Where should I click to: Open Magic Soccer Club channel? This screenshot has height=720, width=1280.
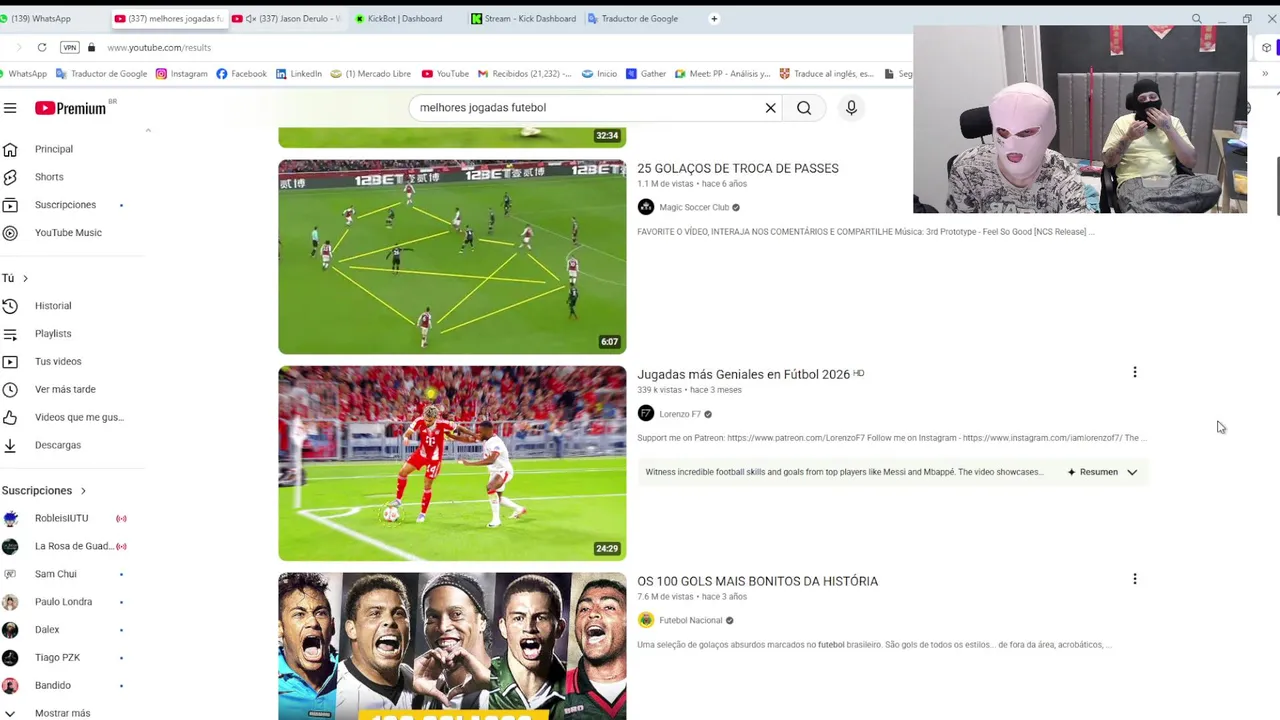693,208
